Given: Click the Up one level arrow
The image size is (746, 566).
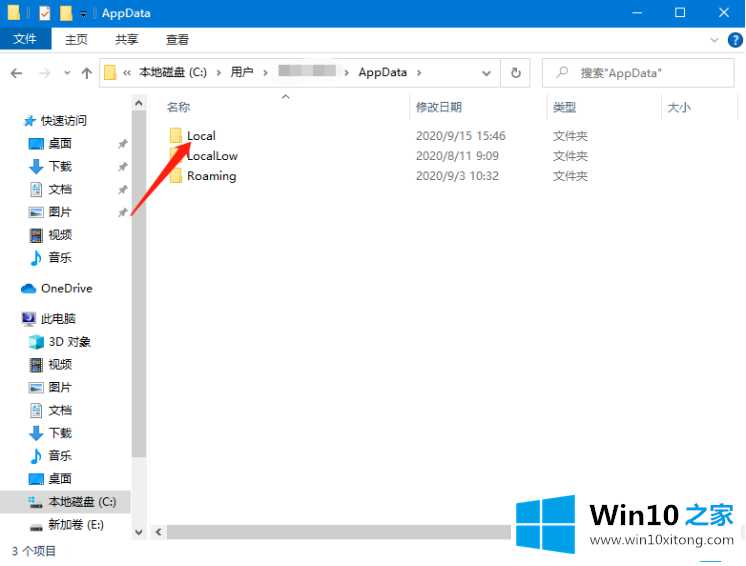Looking at the screenshot, I should coord(87,73).
